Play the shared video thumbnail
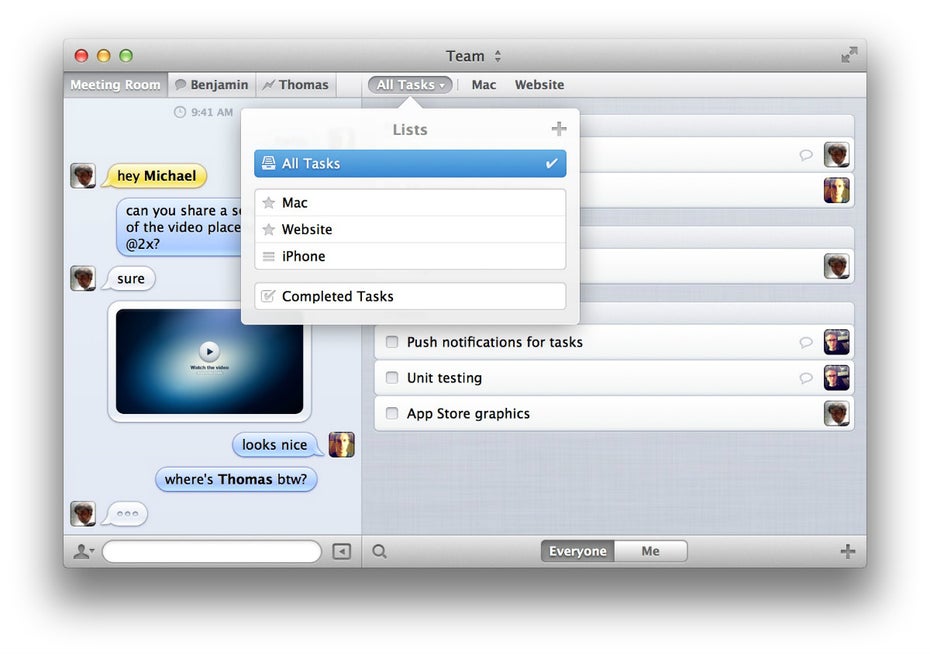This screenshot has width=930, height=656. point(209,351)
